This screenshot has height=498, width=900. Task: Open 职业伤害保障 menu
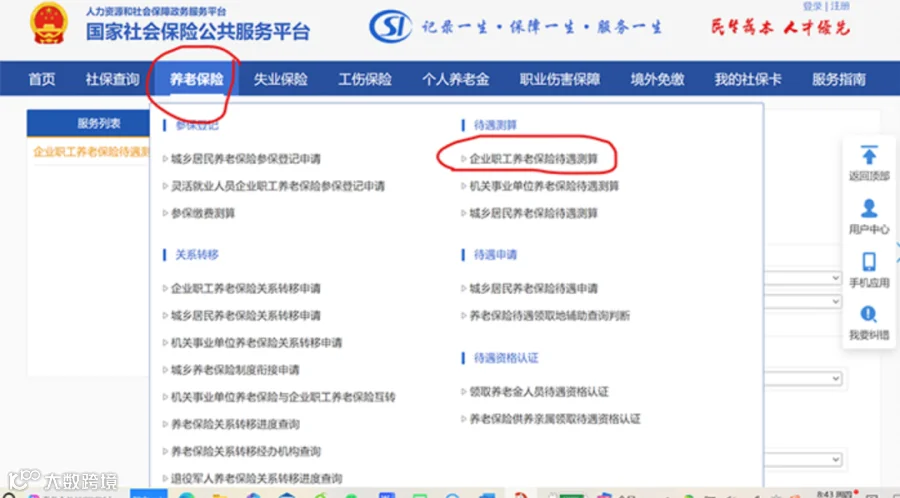pos(560,79)
